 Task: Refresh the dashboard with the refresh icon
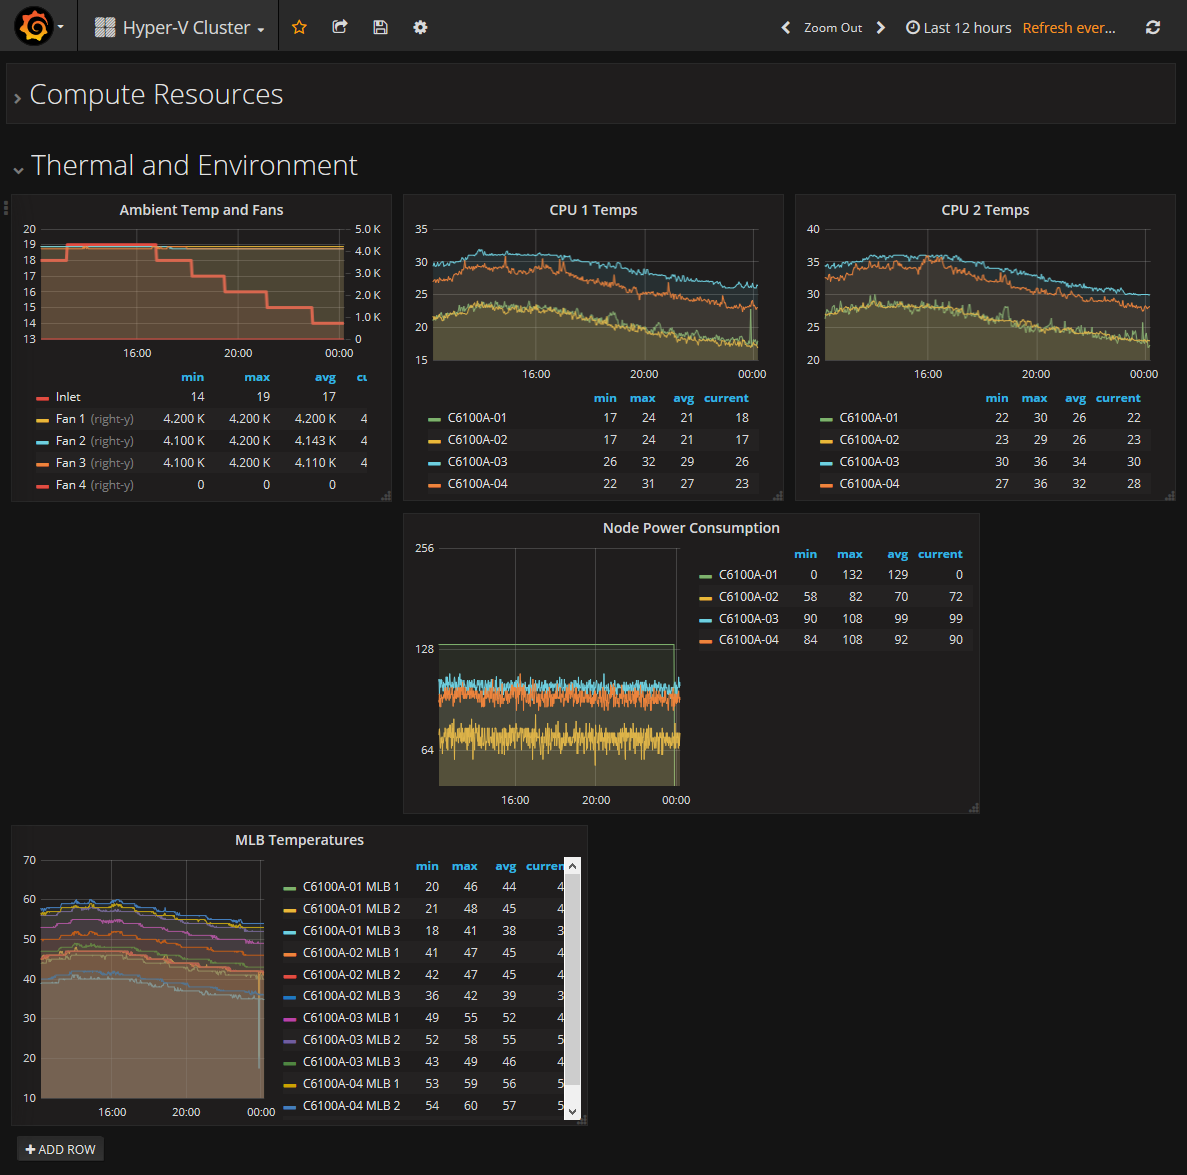(x=1153, y=27)
